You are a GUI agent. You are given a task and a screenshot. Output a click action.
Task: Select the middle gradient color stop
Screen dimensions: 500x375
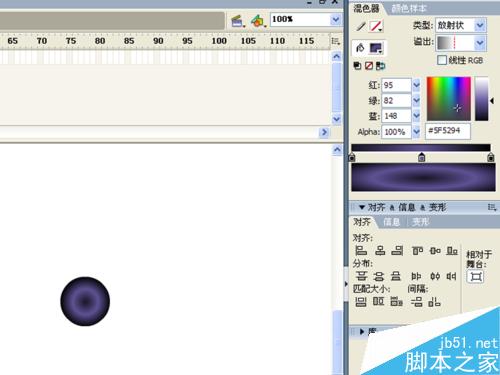pyautogui.click(x=421, y=157)
